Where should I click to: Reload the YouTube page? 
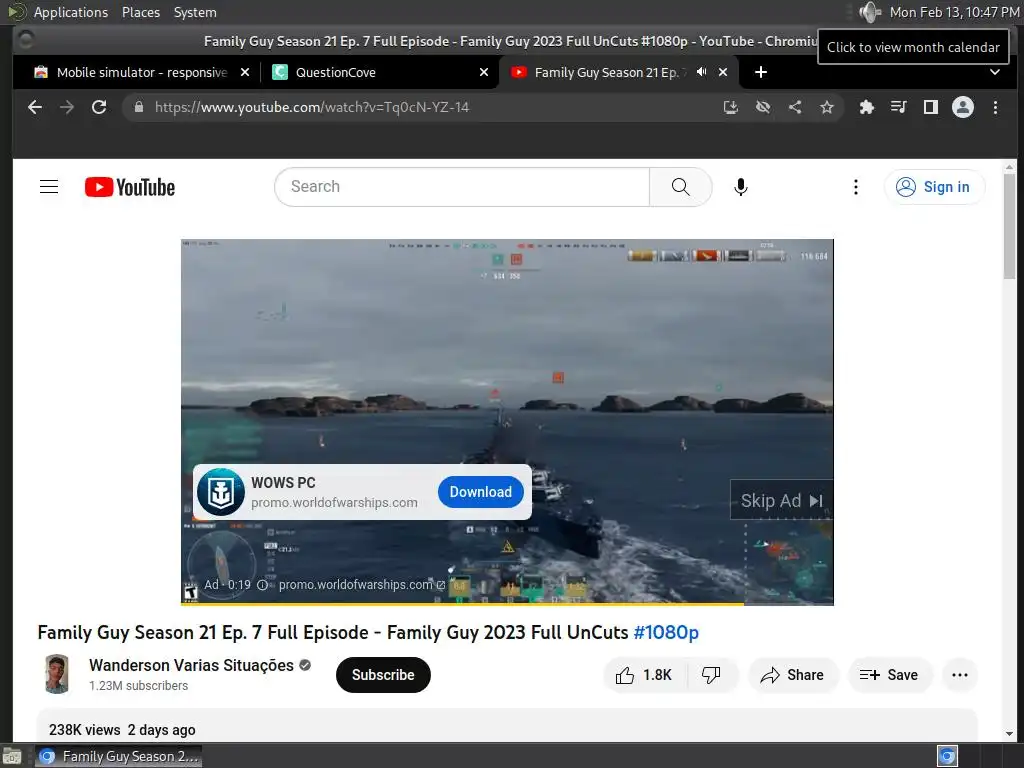(99, 107)
